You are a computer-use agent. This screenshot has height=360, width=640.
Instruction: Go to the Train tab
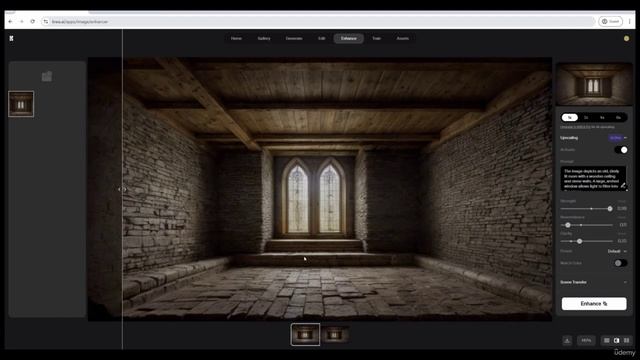tap(376, 38)
